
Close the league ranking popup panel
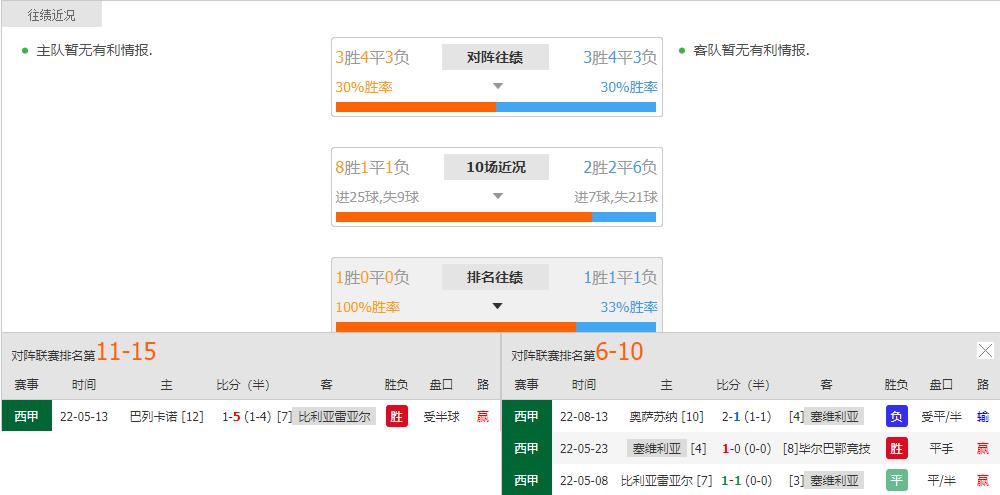click(x=985, y=350)
